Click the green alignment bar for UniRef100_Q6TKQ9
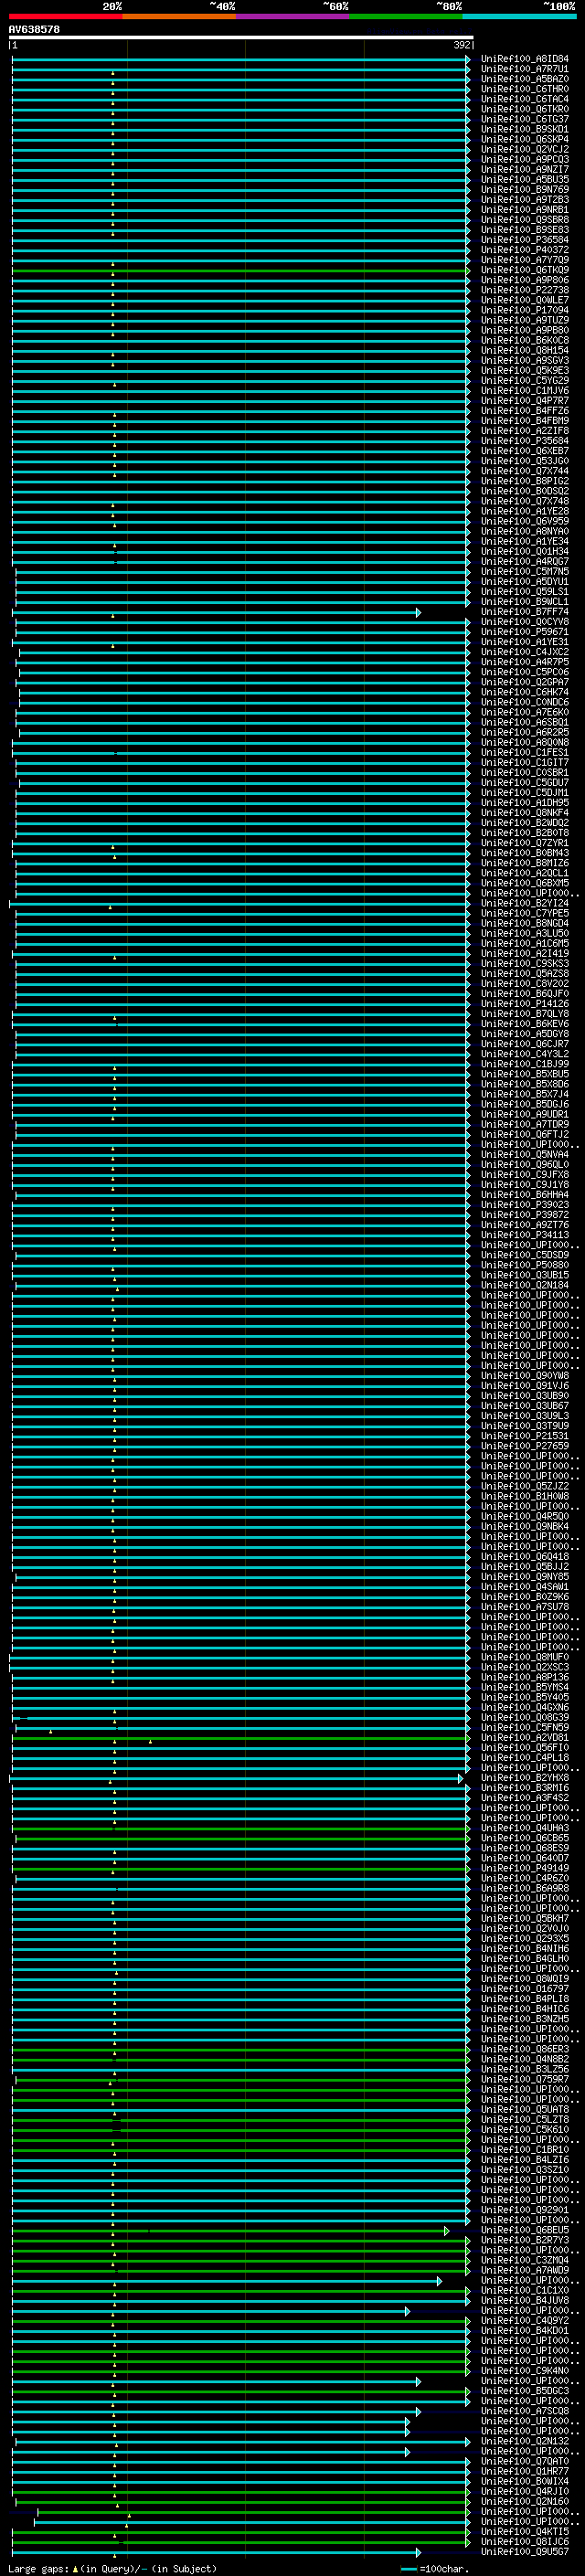The image size is (585, 2576). 240,270
